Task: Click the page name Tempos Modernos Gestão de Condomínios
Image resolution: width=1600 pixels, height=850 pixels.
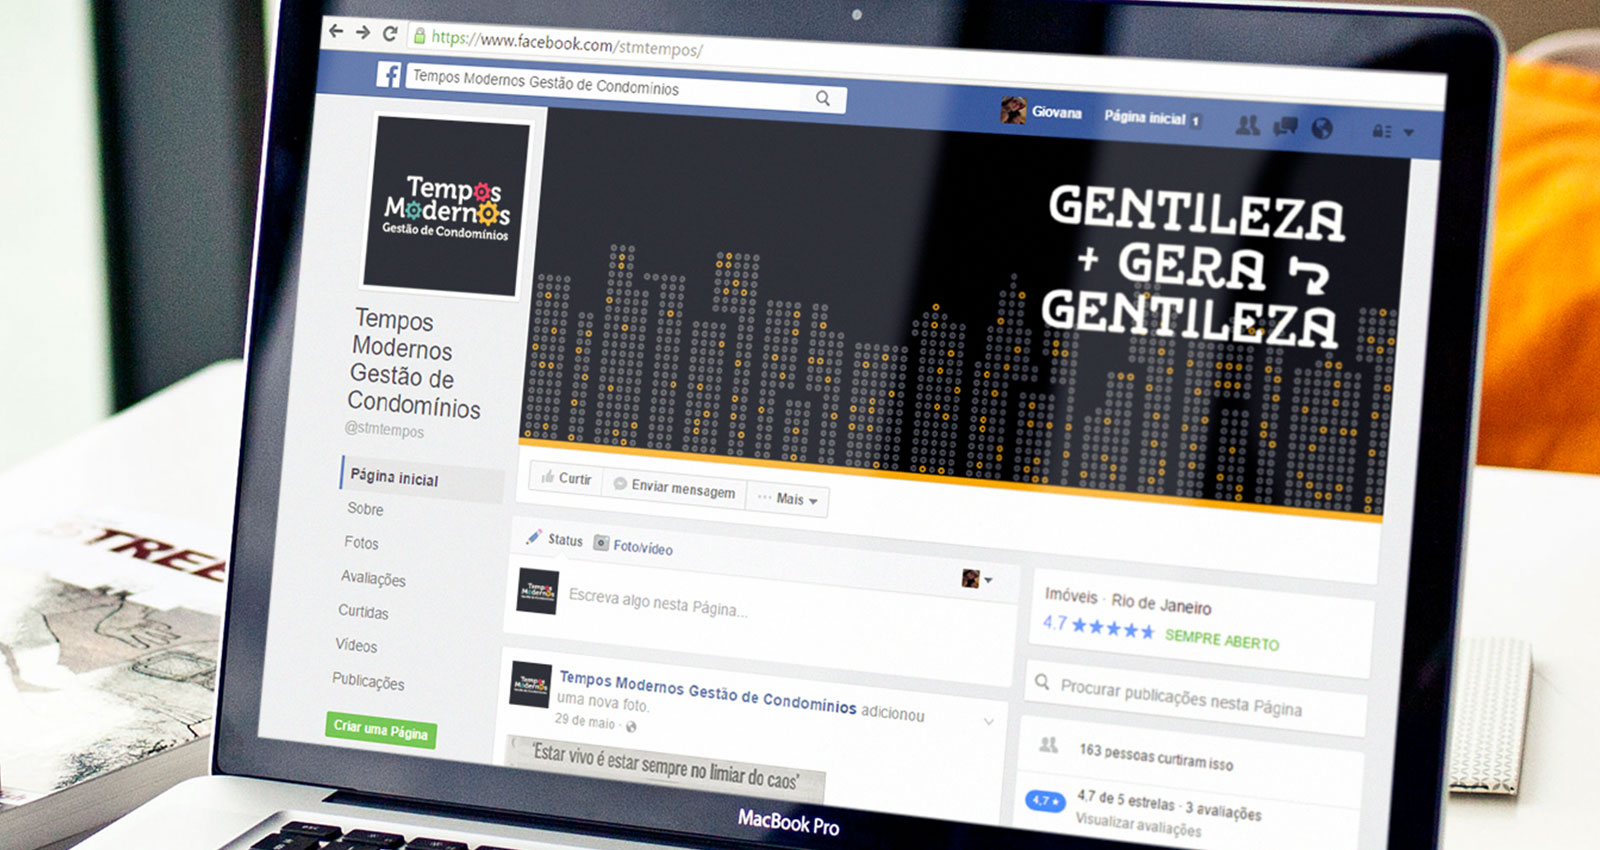Action: click(414, 363)
